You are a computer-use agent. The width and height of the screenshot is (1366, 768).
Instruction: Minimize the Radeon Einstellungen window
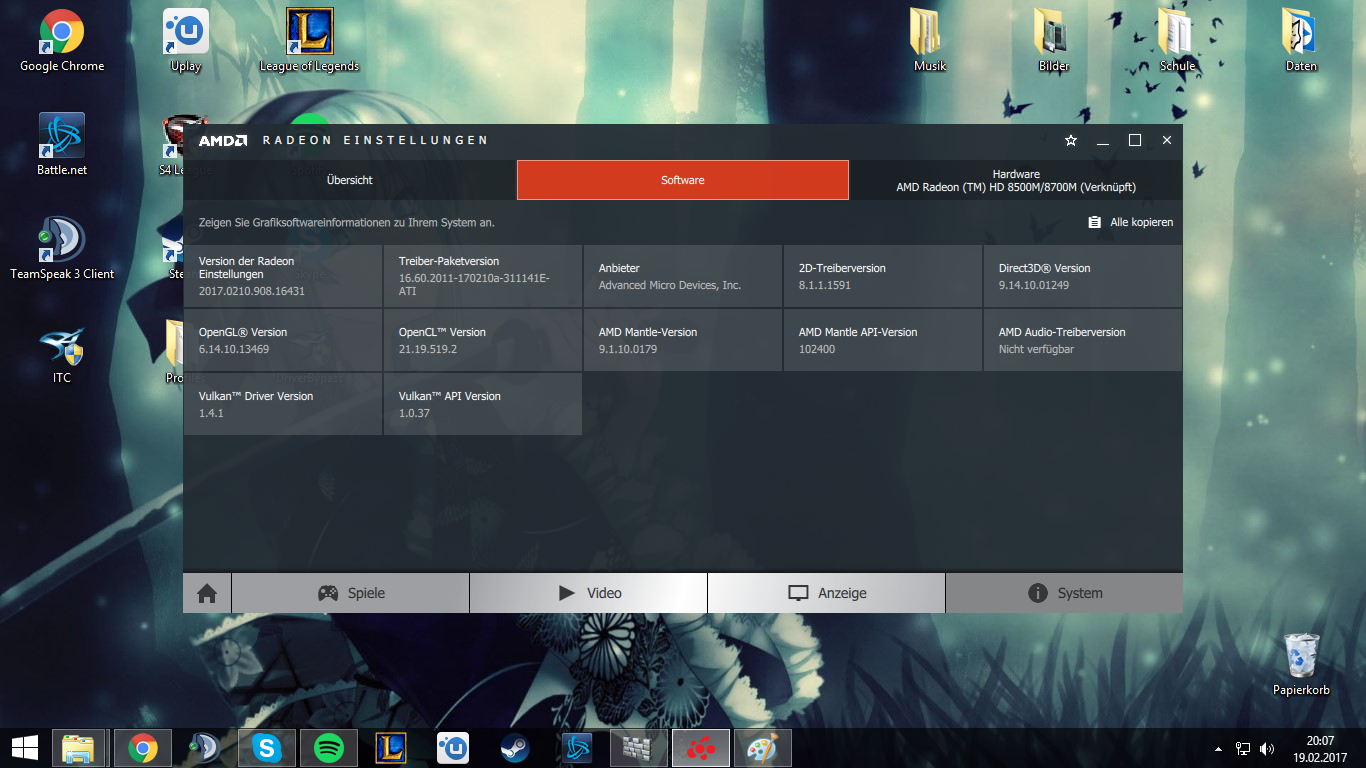[1103, 141]
